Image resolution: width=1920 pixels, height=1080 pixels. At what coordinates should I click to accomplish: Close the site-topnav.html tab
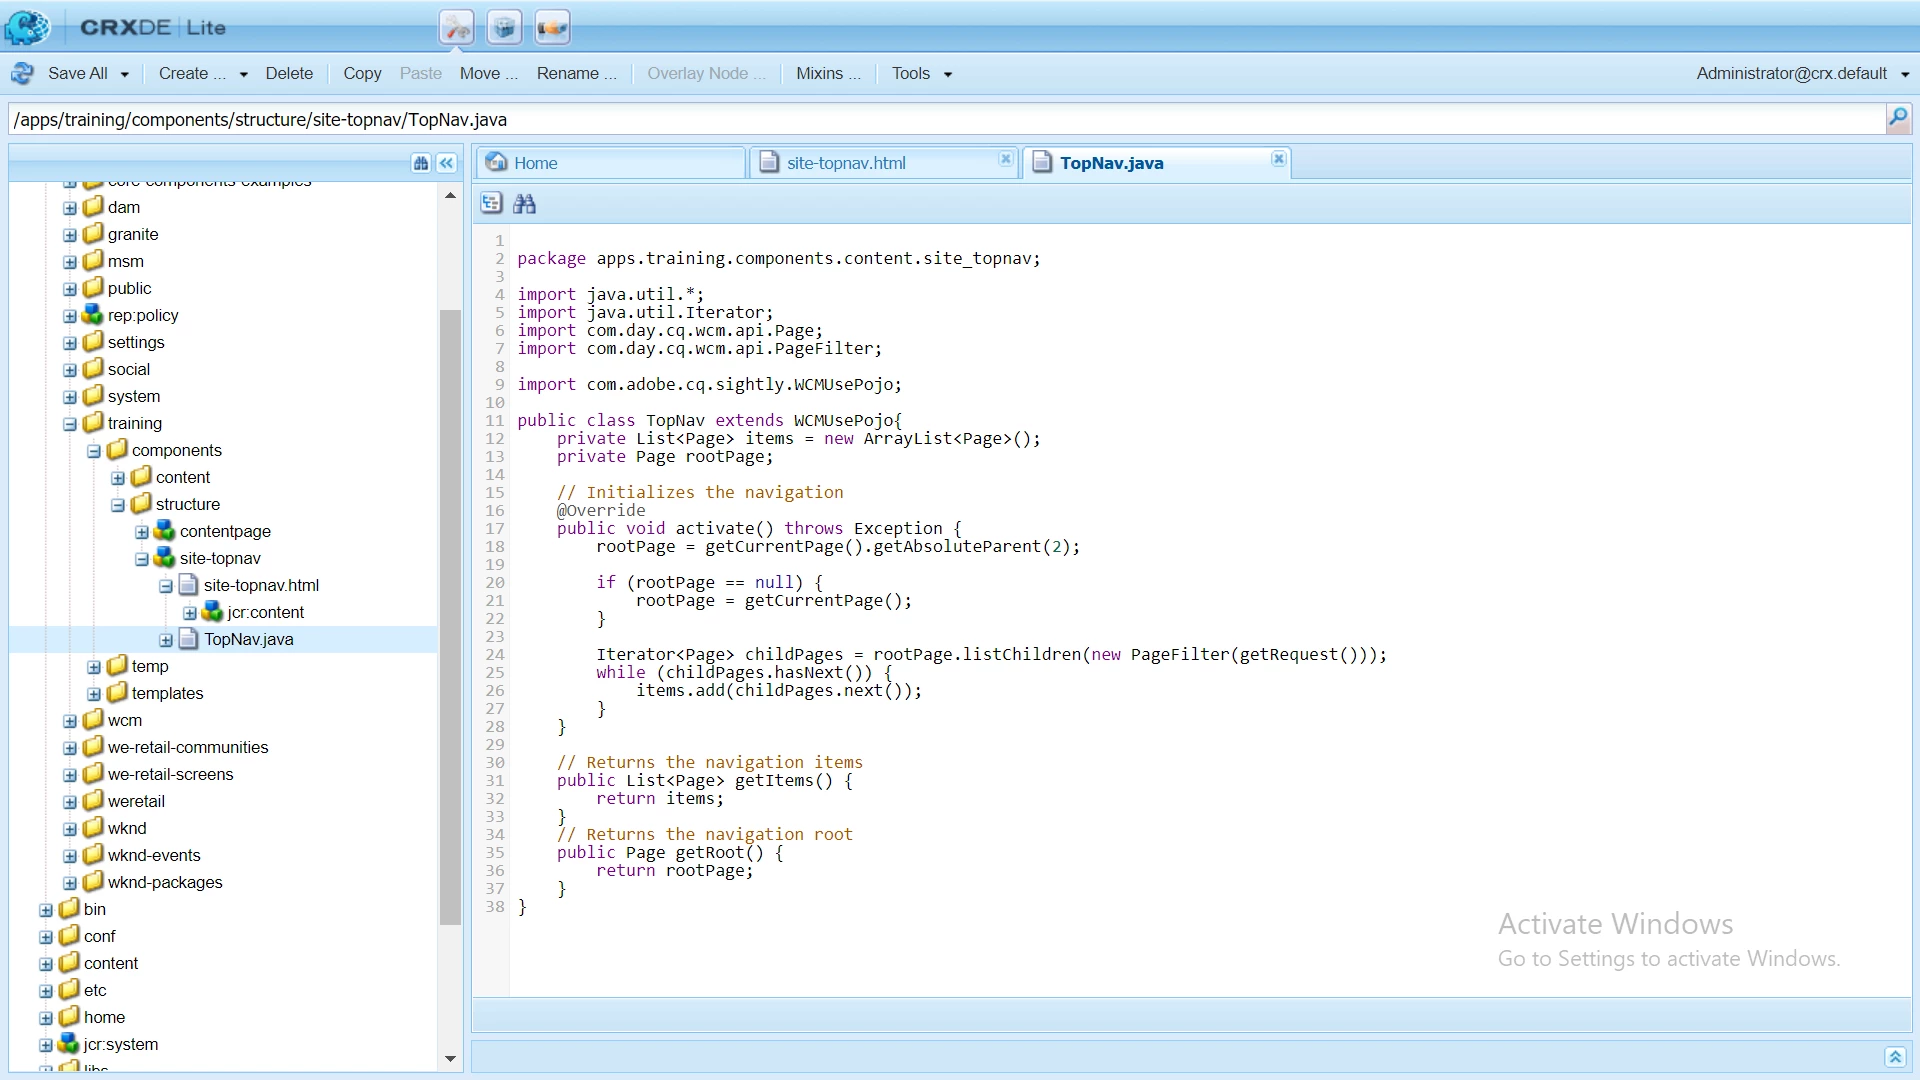point(1005,159)
